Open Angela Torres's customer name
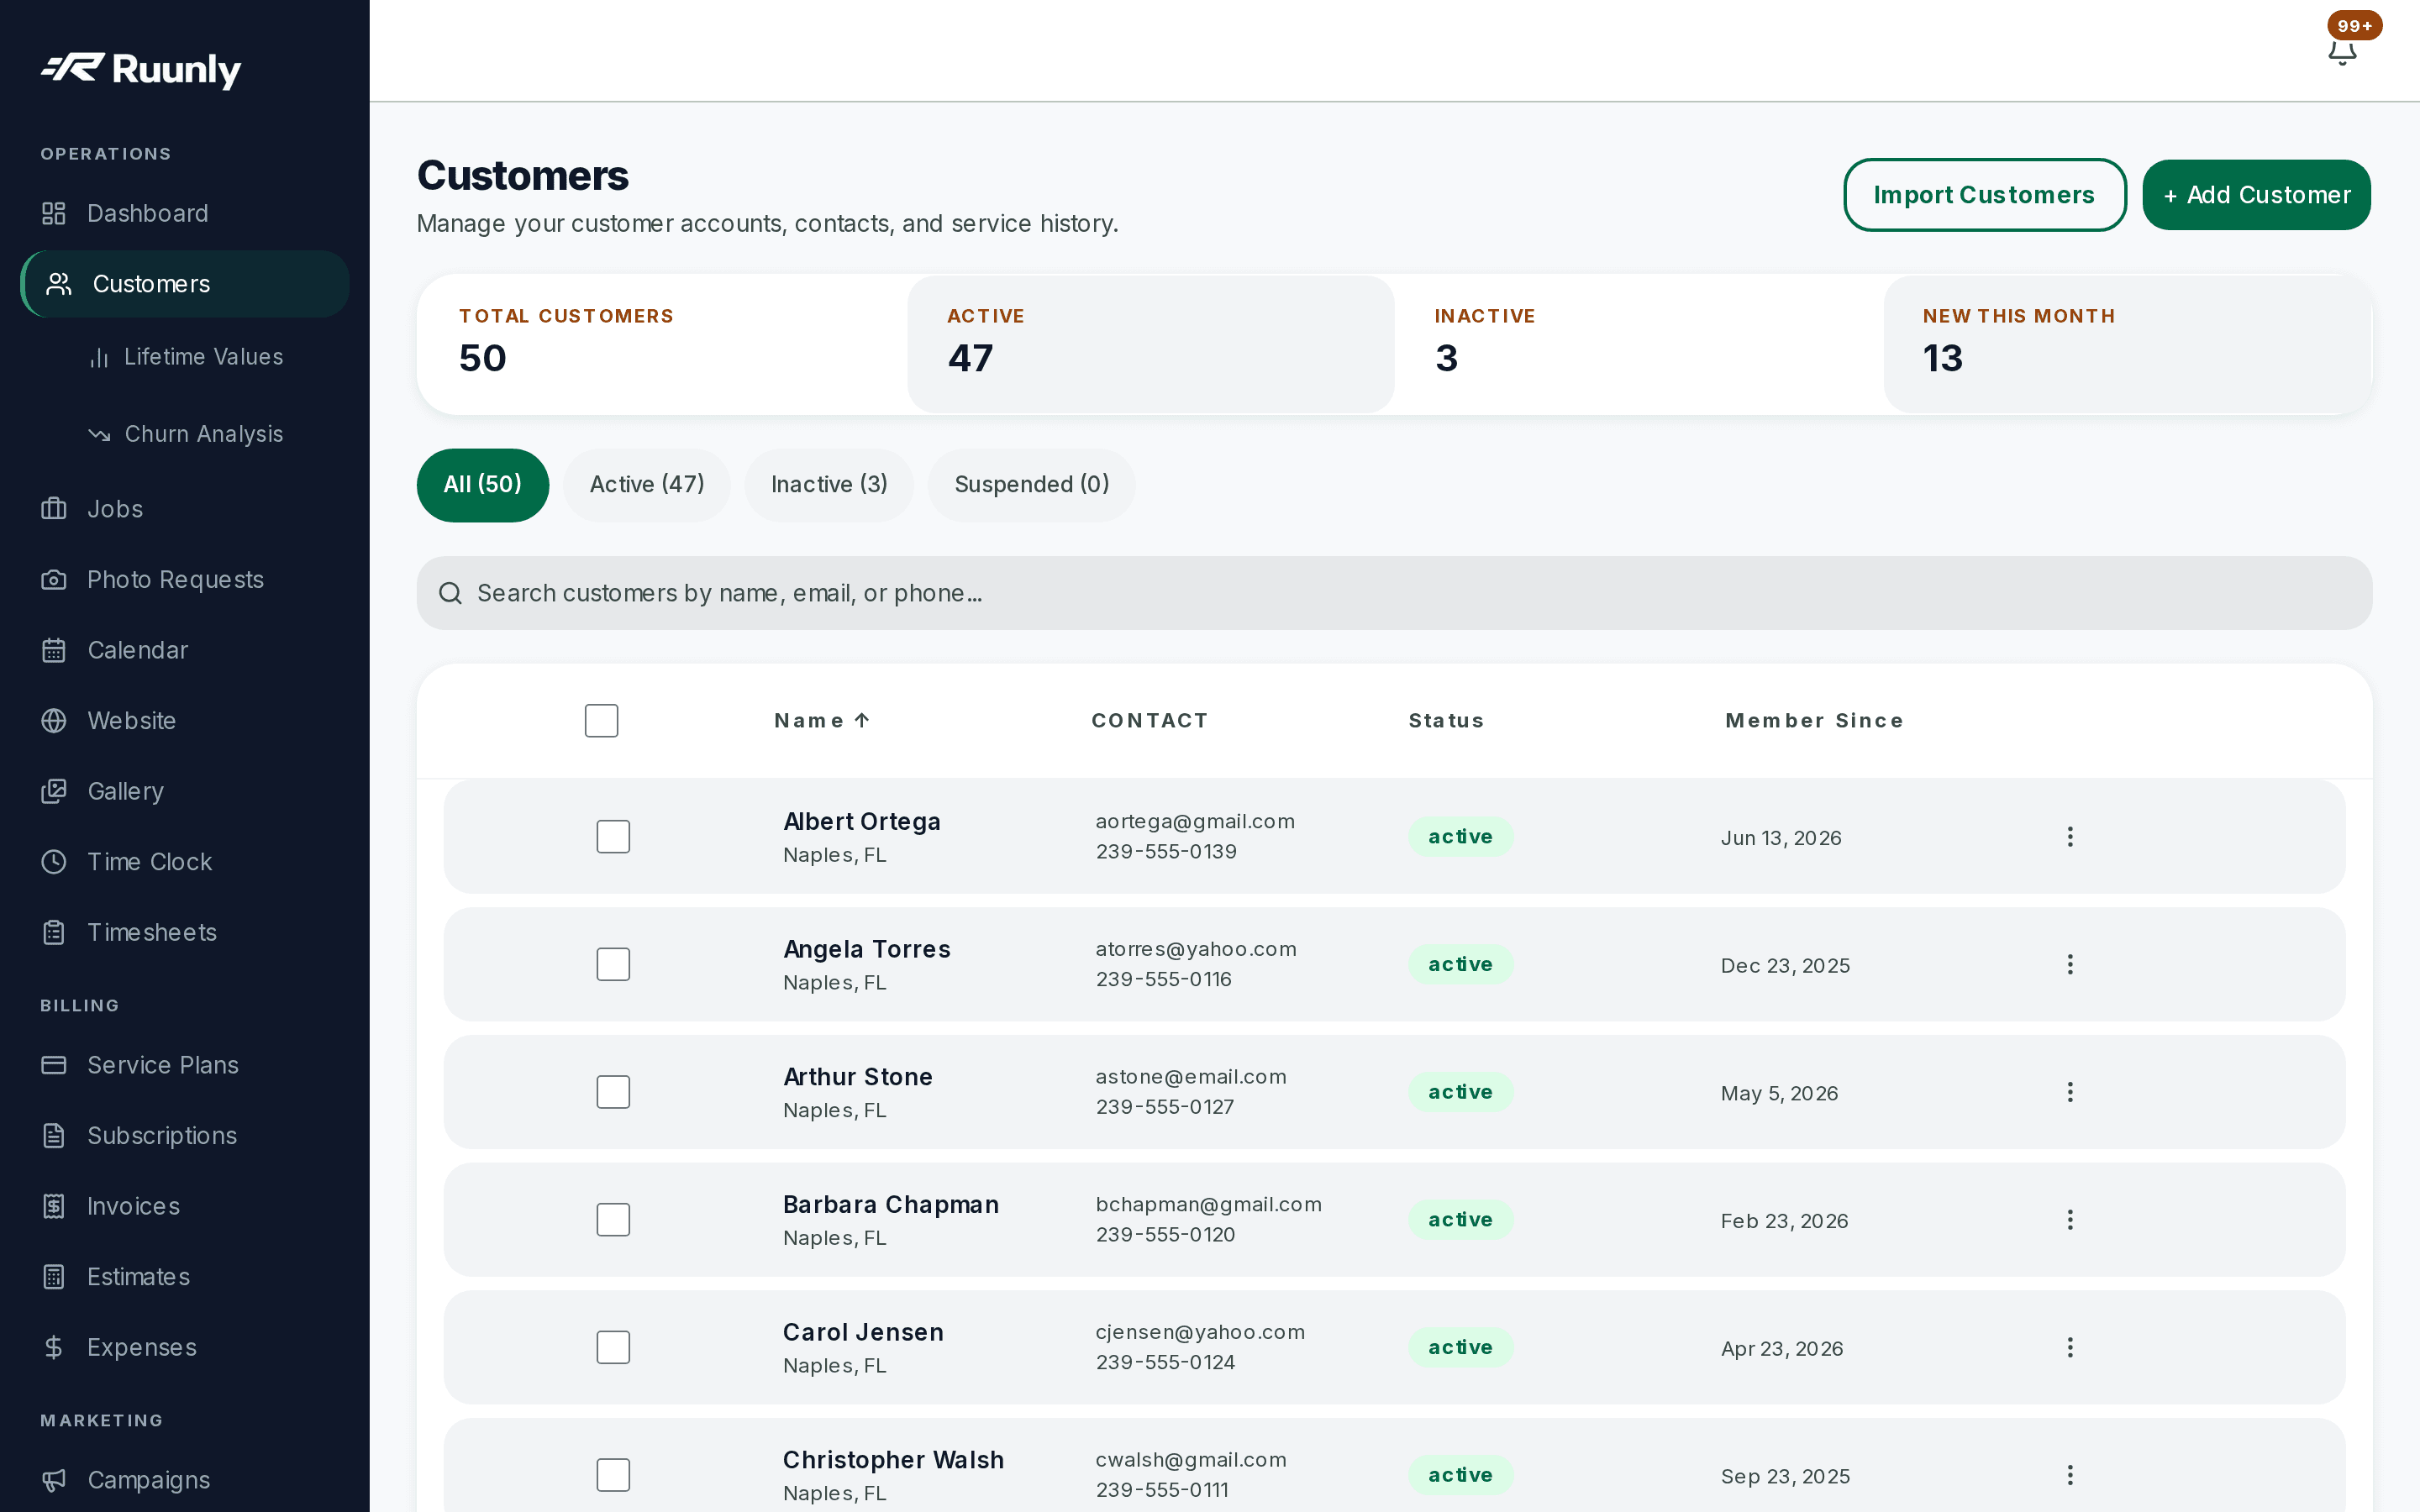This screenshot has height=1512, width=2420. pyautogui.click(x=867, y=949)
